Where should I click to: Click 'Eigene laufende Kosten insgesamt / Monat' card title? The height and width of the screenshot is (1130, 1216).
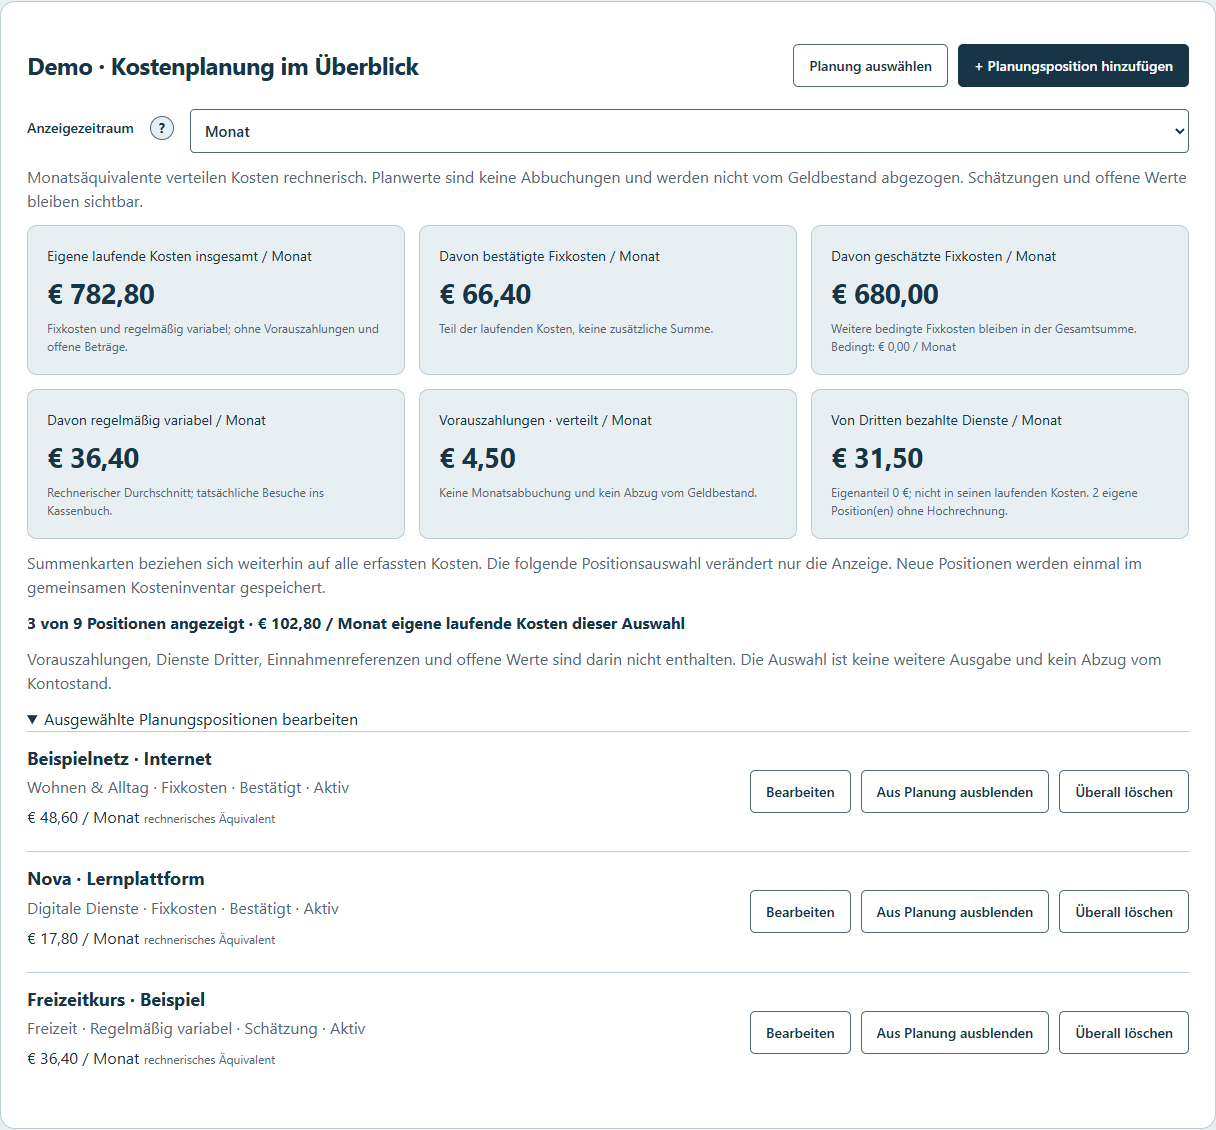pyautogui.click(x=179, y=256)
